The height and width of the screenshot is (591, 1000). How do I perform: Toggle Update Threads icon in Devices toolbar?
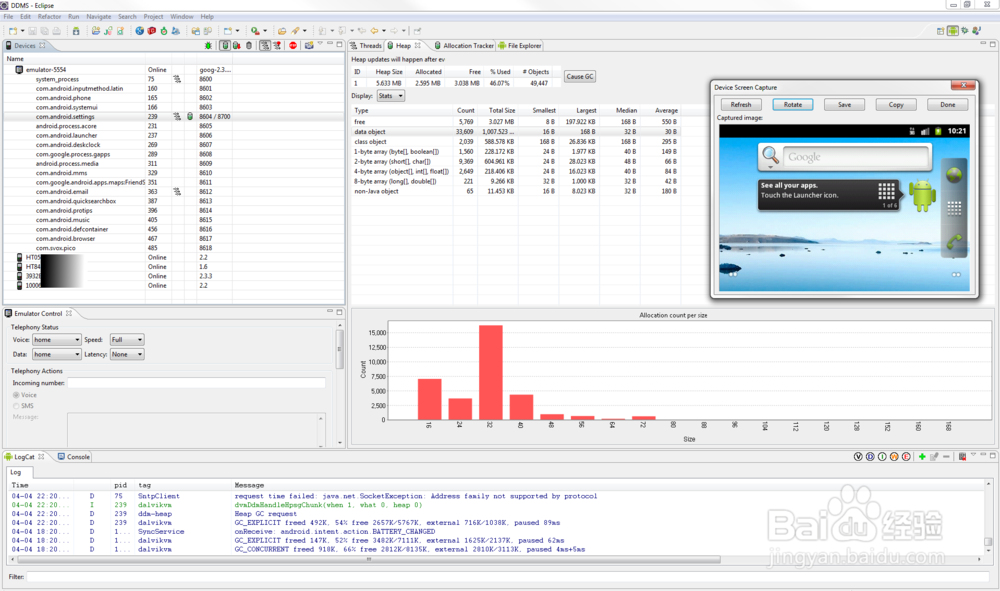[x=265, y=46]
